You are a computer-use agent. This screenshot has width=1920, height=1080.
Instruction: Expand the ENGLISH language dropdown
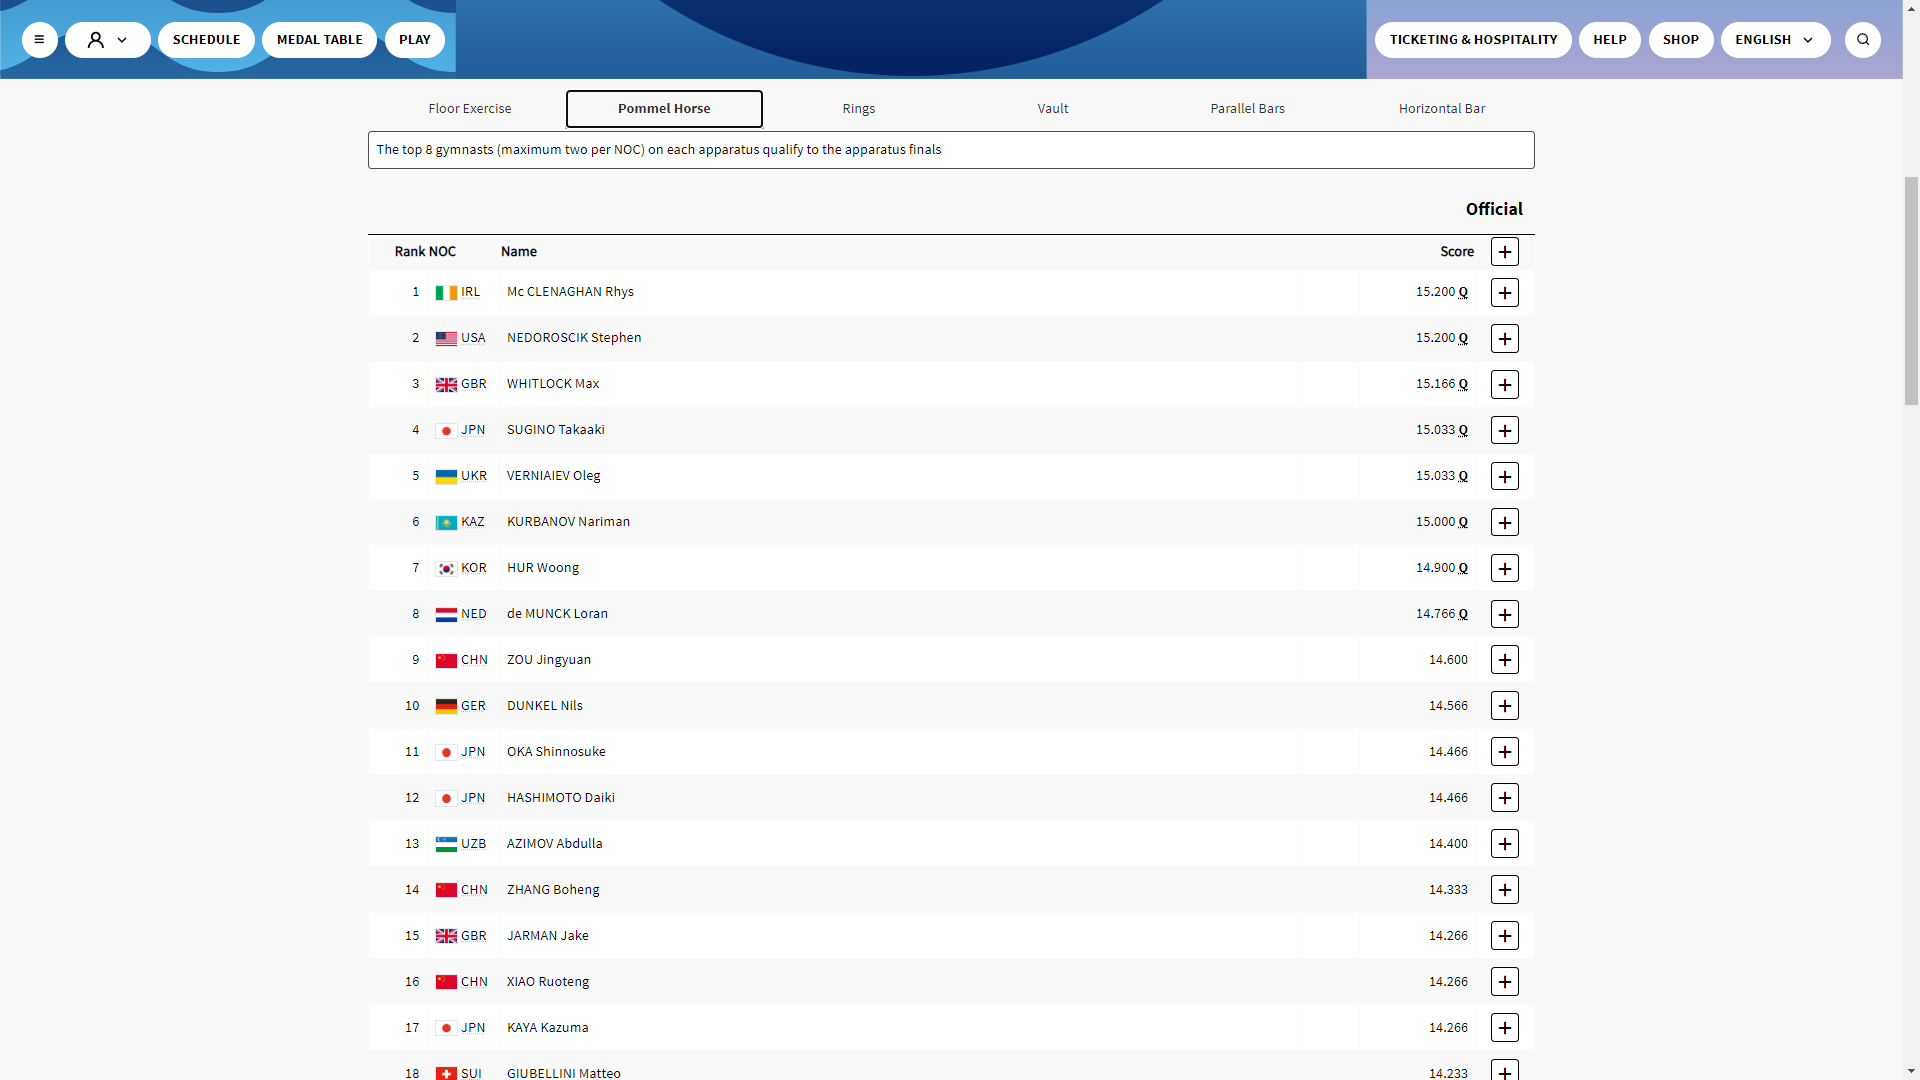[1774, 40]
